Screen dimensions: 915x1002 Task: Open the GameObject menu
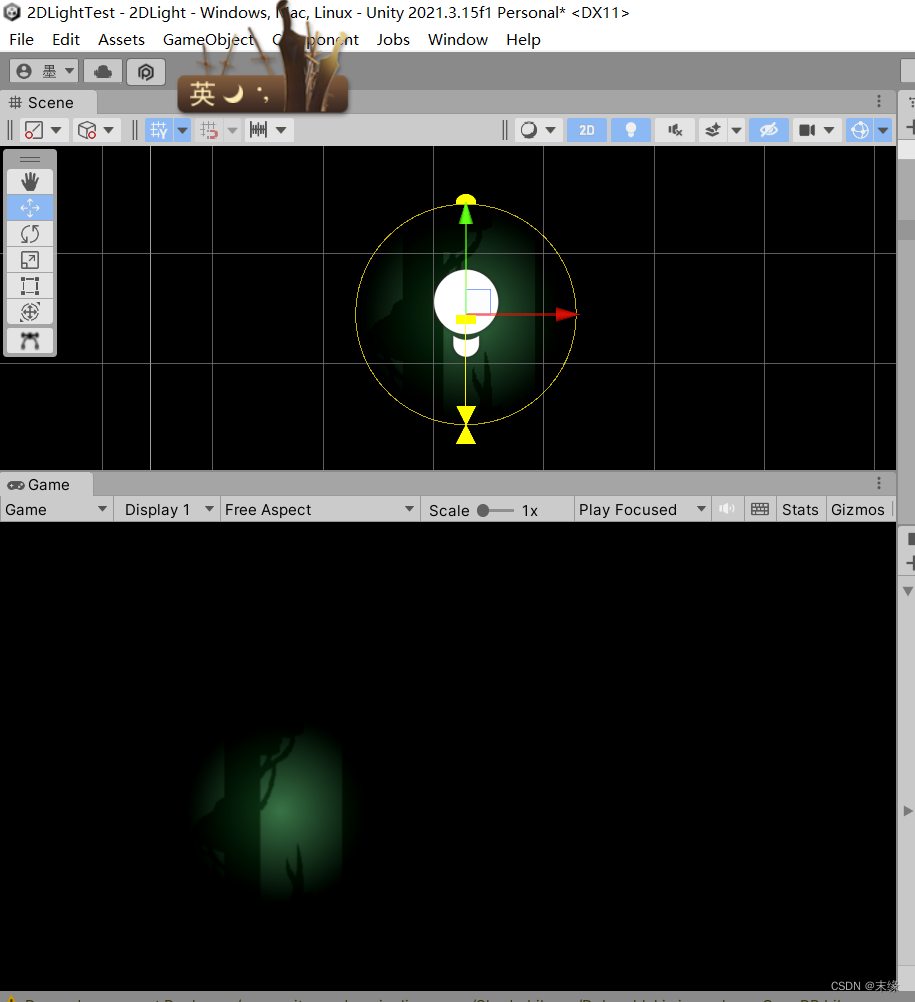[208, 39]
